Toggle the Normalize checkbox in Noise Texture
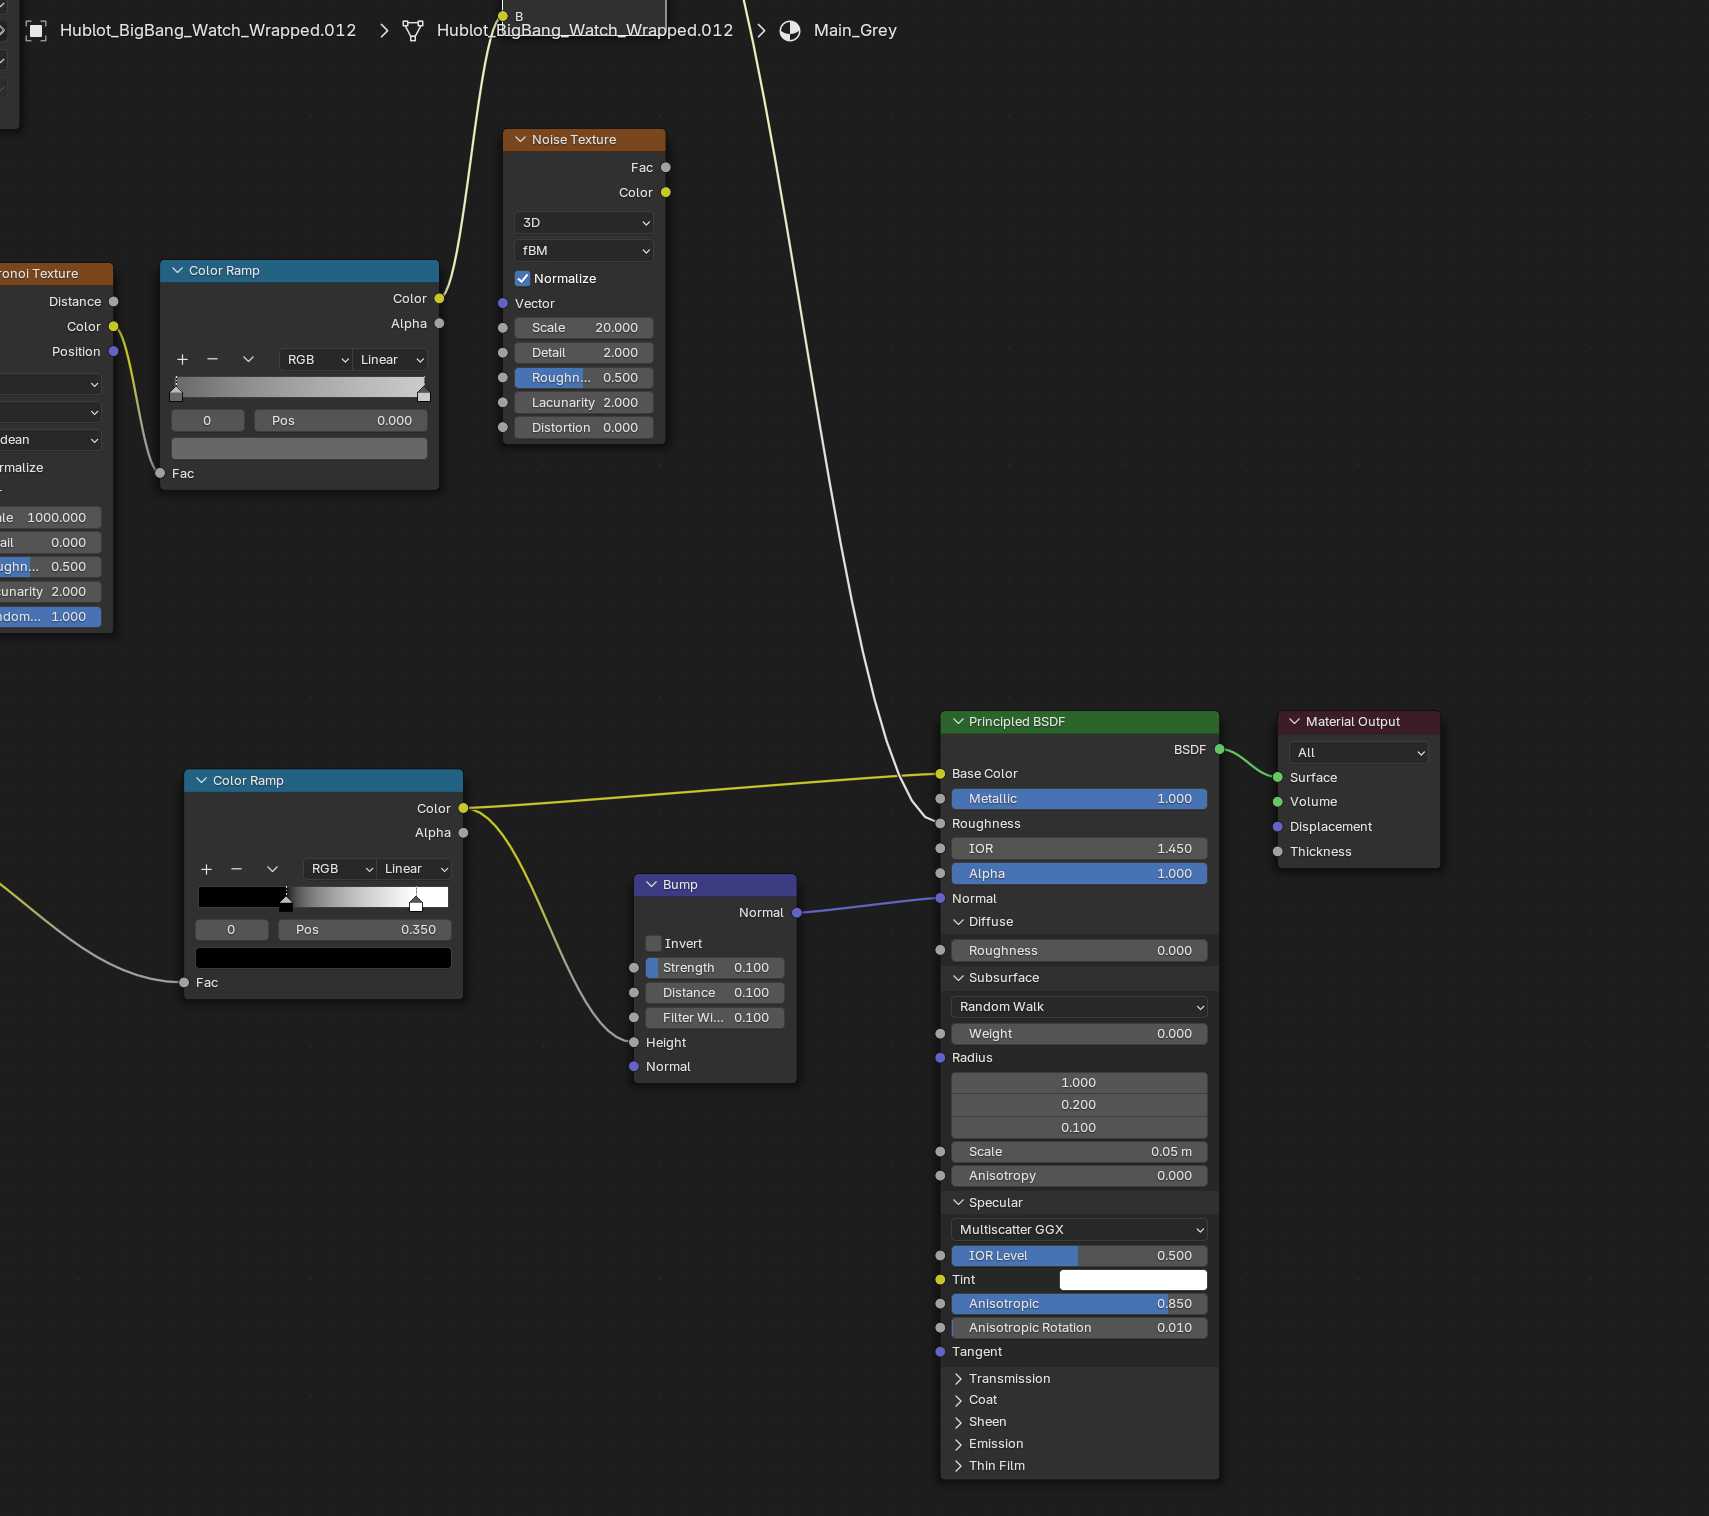This screenshot has height=1516, width=1709. [522, 278]
